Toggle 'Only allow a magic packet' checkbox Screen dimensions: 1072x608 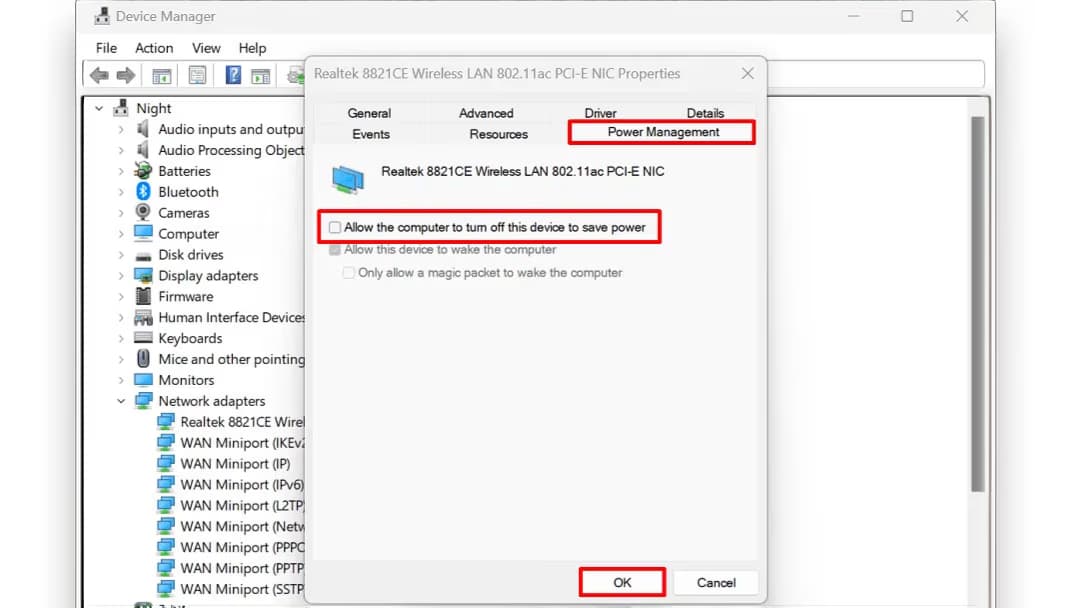(349, 273)
